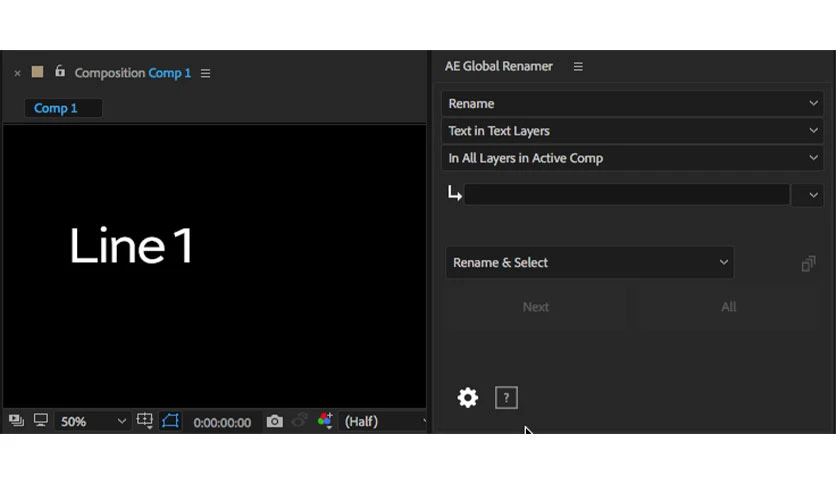This screenshot has height=484, width=836.
Task: Click the AE Global Renamer panel title
Action: (499, 66)
